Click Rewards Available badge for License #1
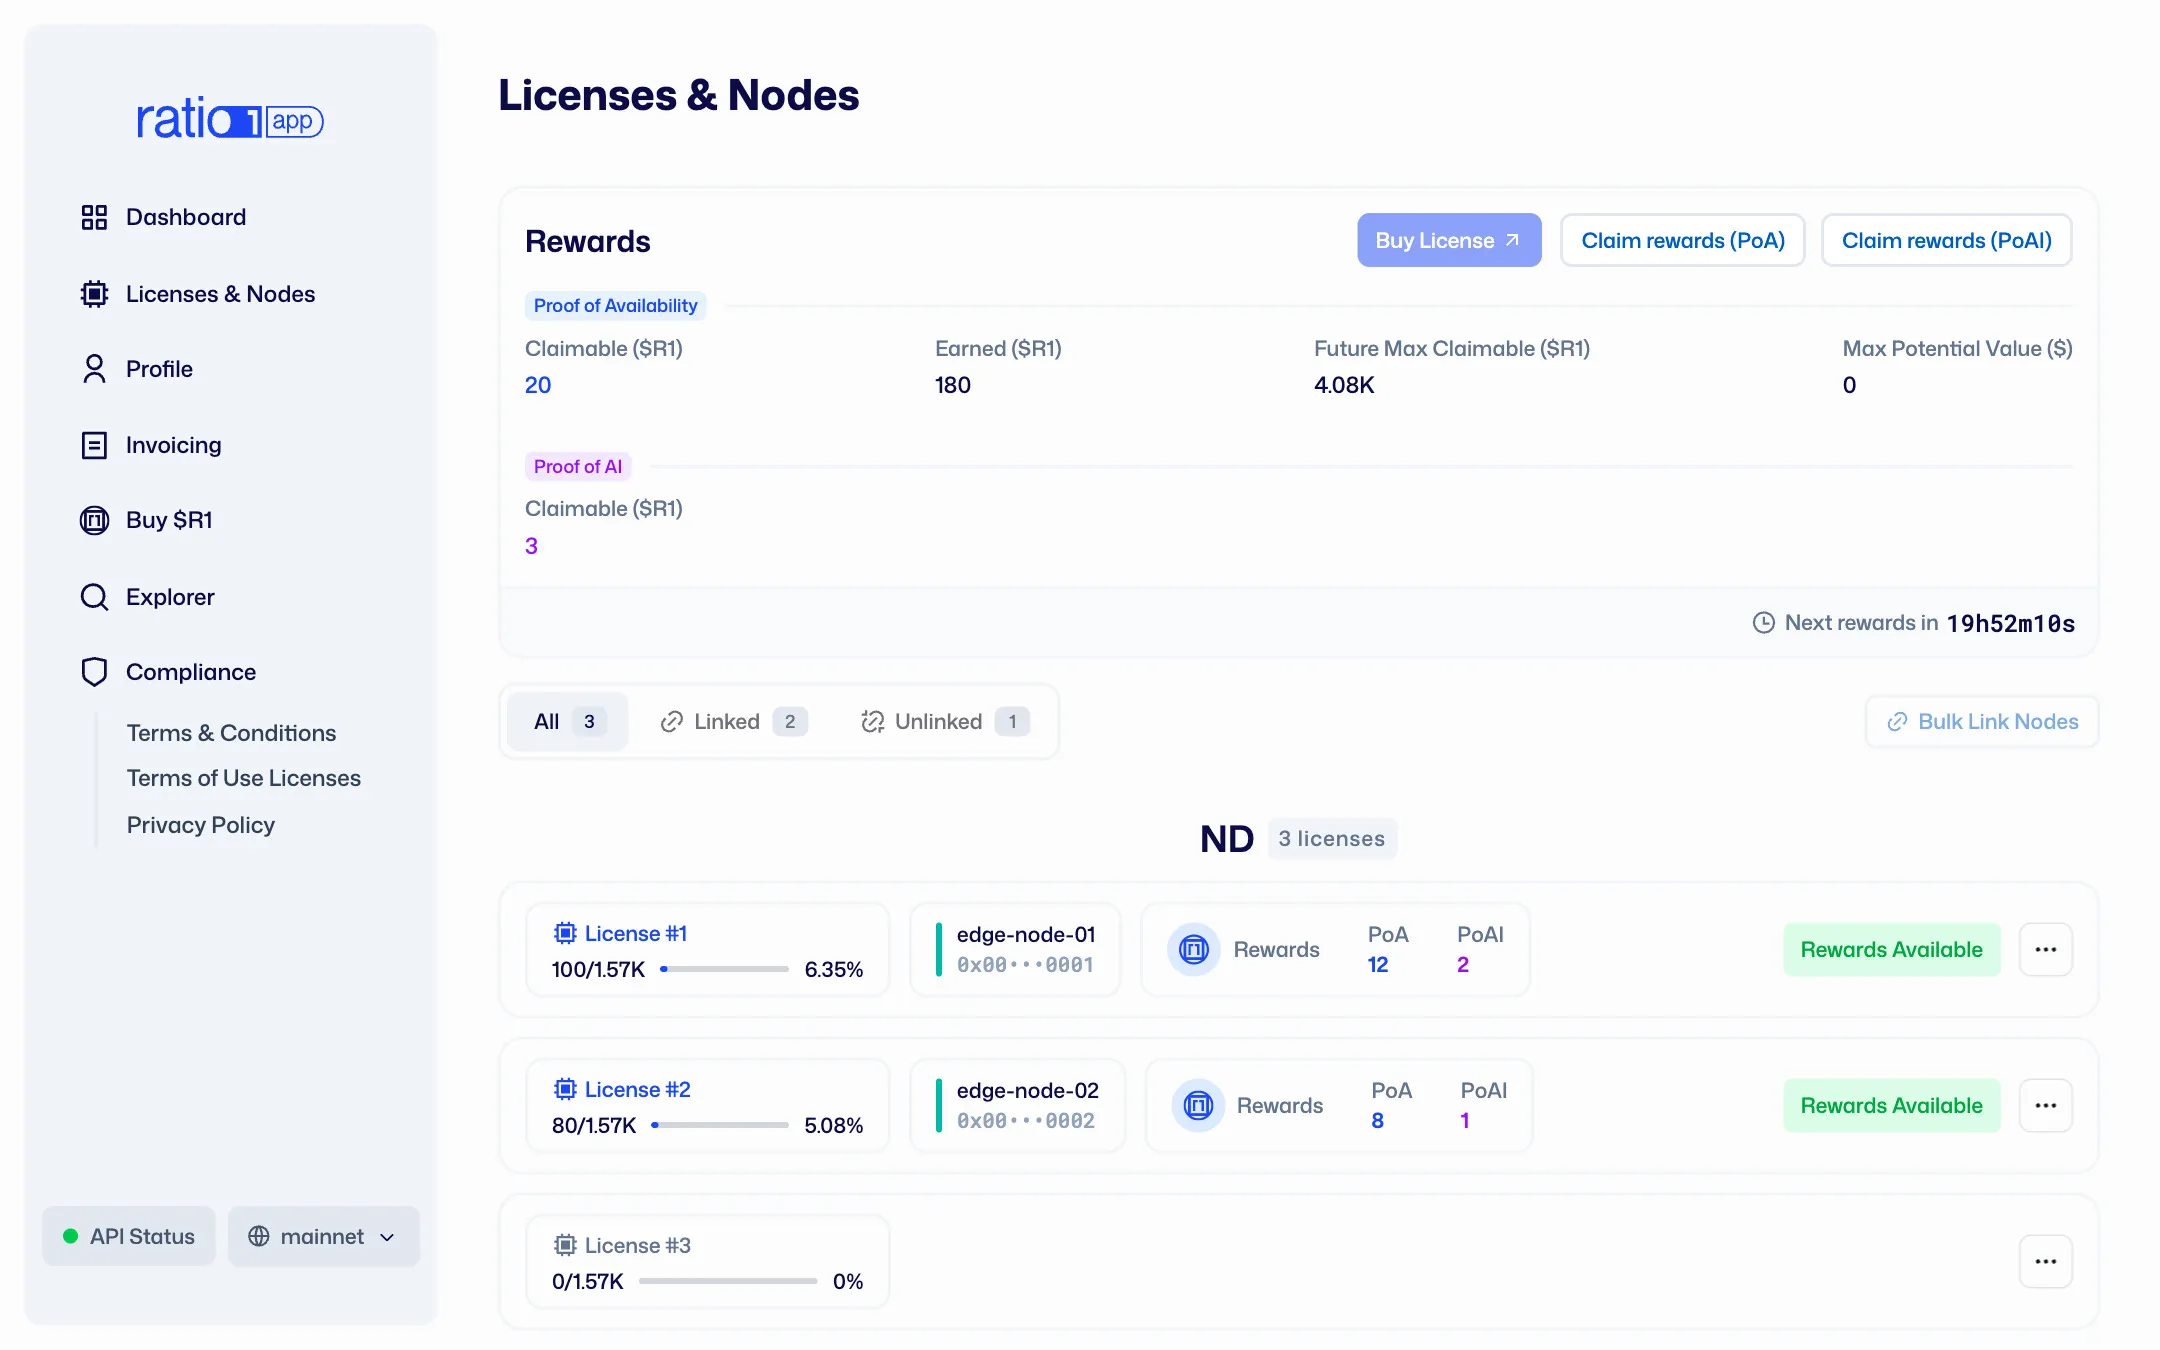Viewport: 2160px width, 1350px height. [1892, 949]
